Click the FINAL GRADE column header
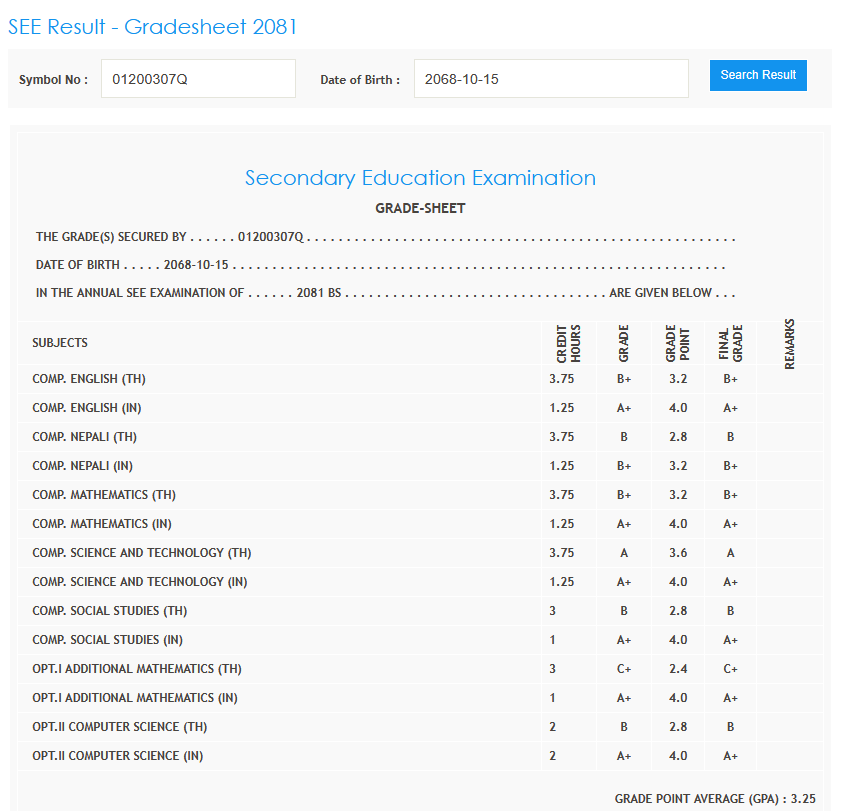The height and width of the screenshot is (811, 859). pos(731,343)
